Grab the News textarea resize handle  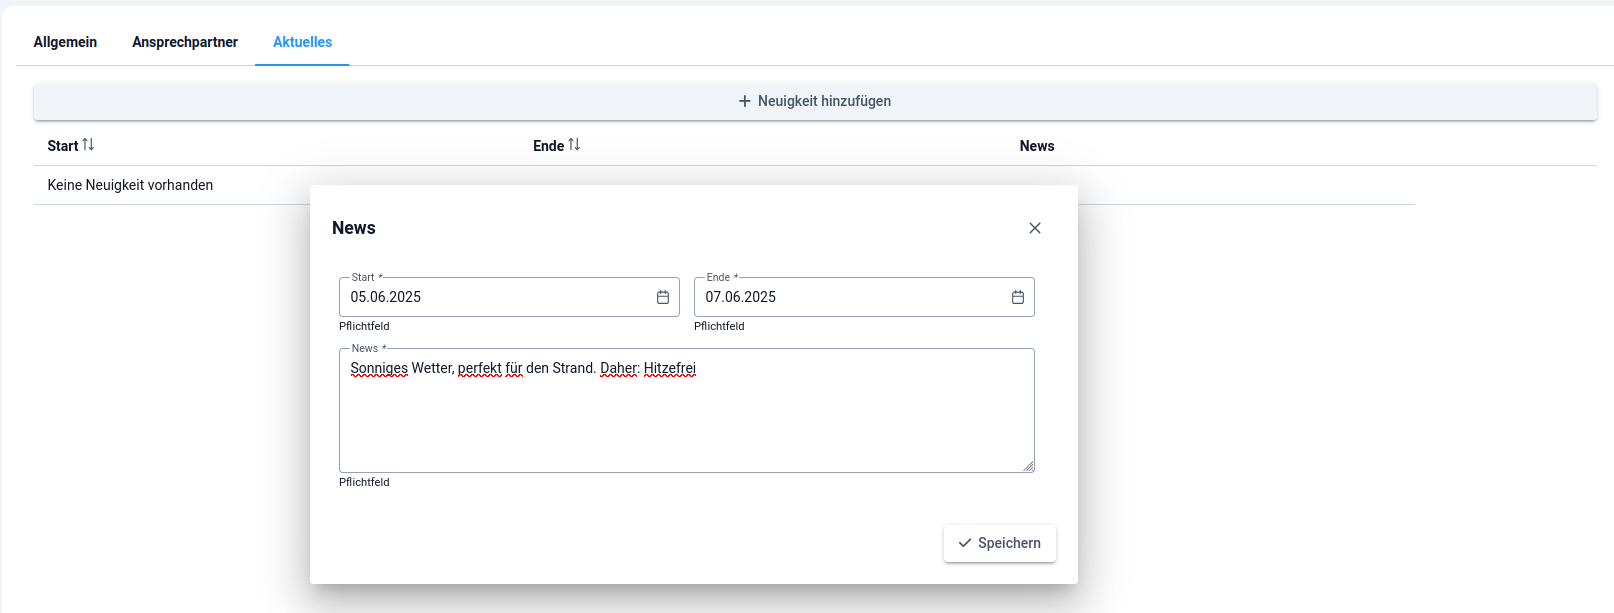pos(1028,466)
